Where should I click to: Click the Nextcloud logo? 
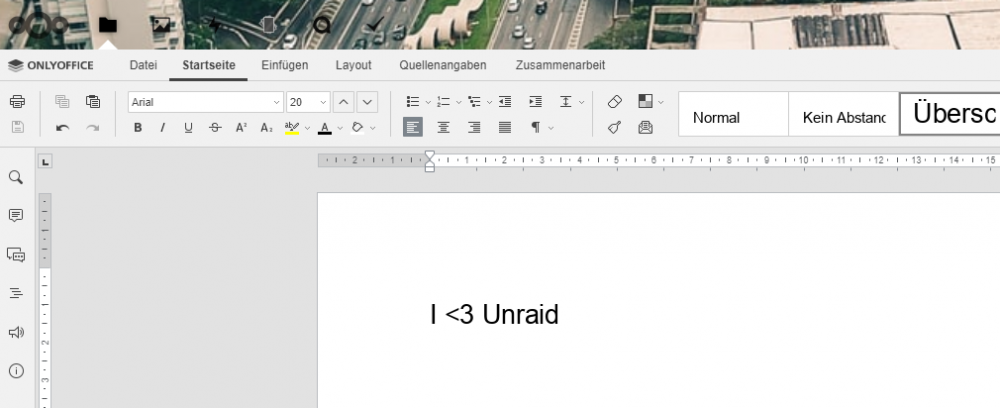pos(38,25)
